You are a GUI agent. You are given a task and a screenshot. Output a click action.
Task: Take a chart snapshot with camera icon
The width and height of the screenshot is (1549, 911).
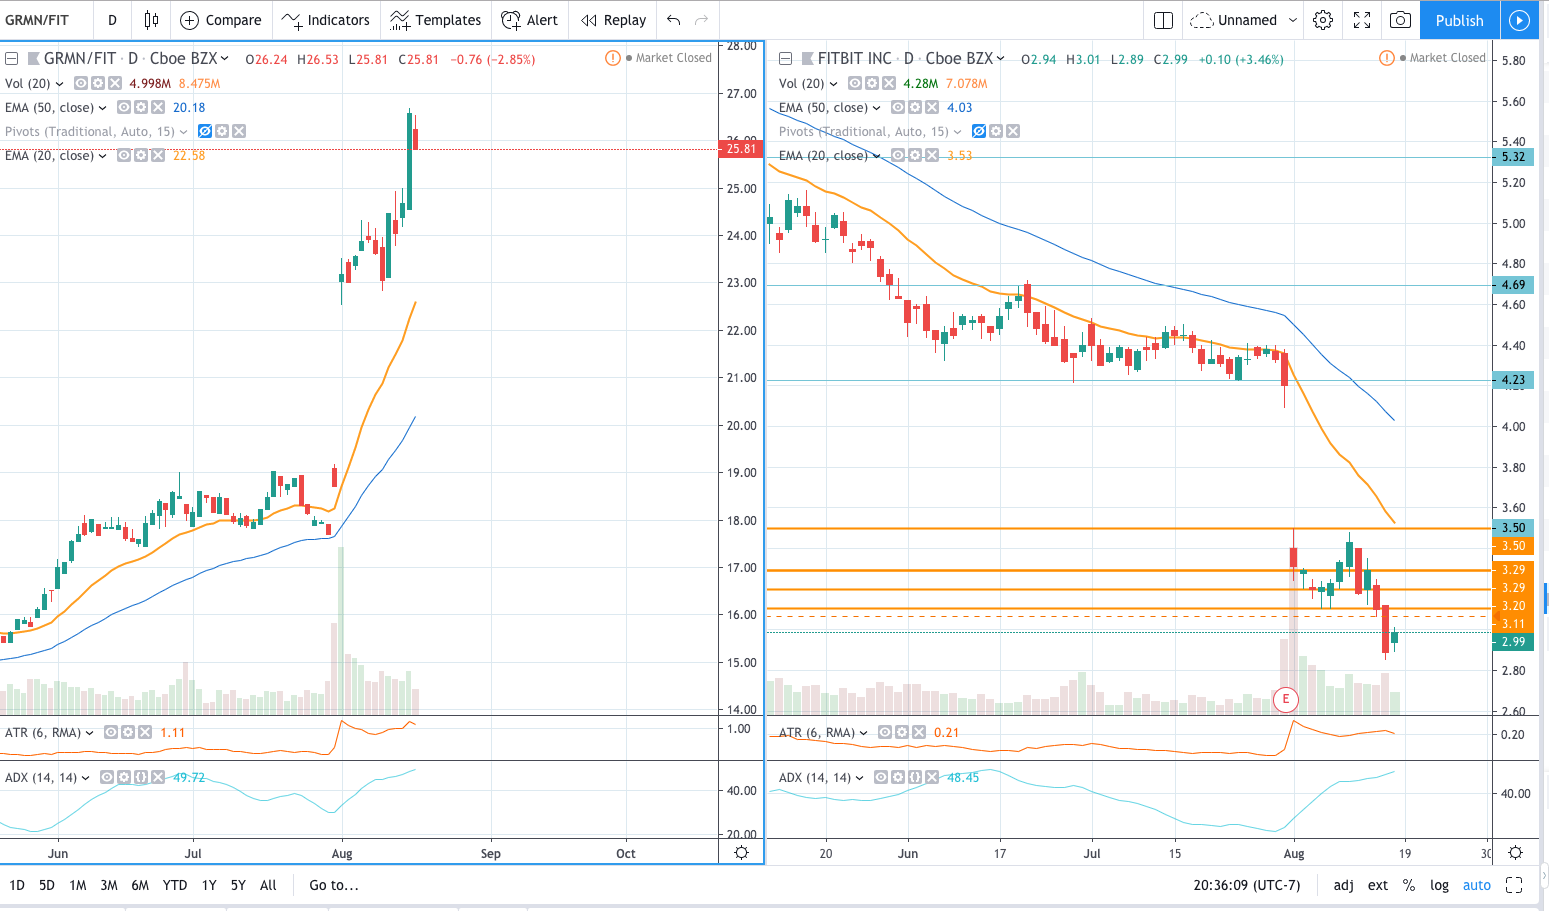coord(1400,20)
